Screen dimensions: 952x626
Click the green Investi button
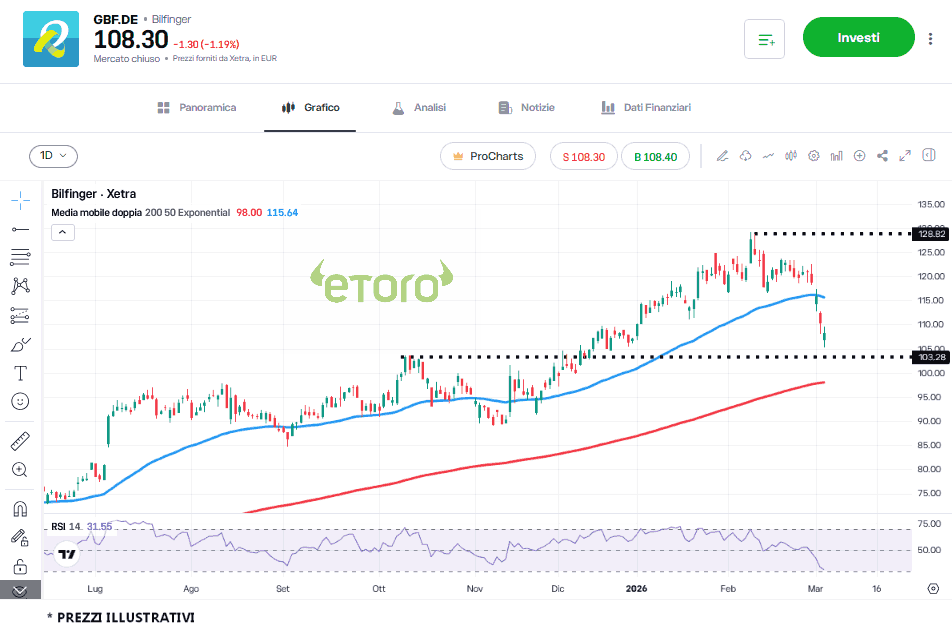(858, 38)
